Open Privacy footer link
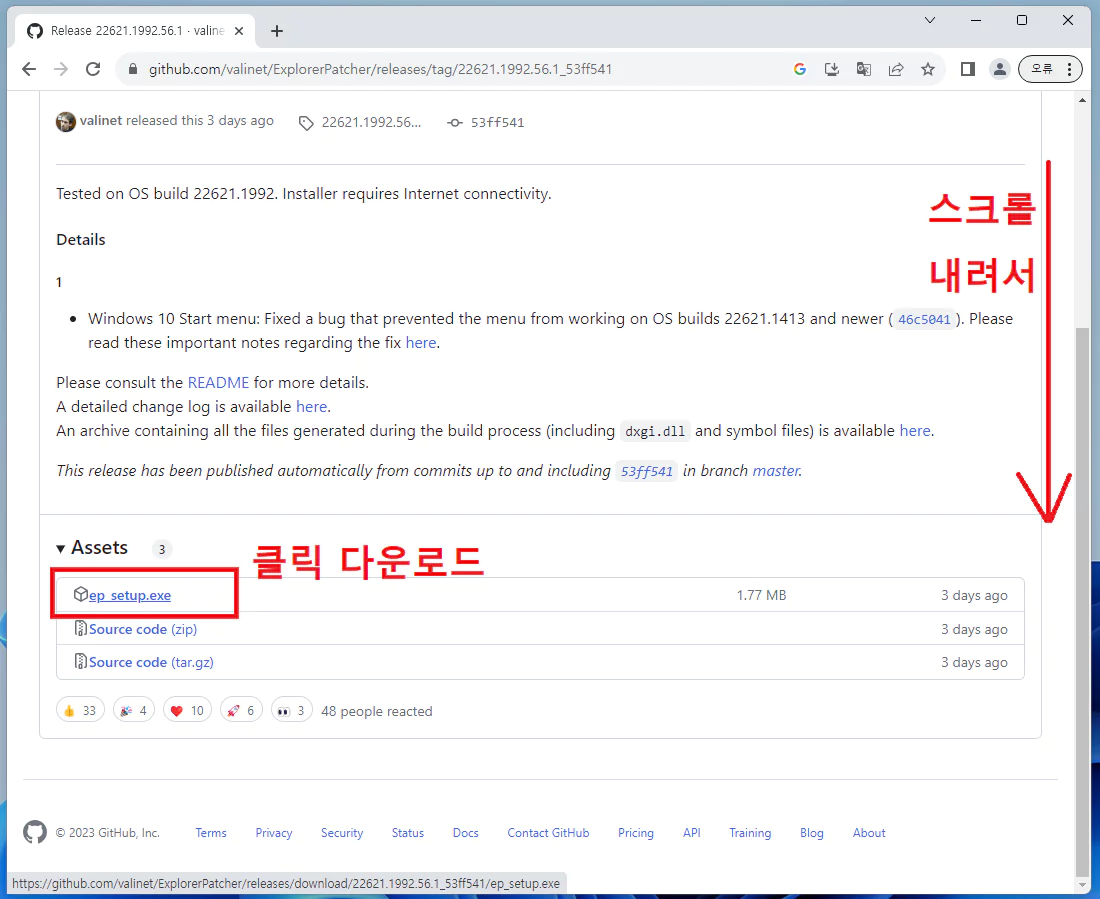Image resolution: width=1100 pixels, height=899 pixels. pyautogui.click(x=274, y=832)
